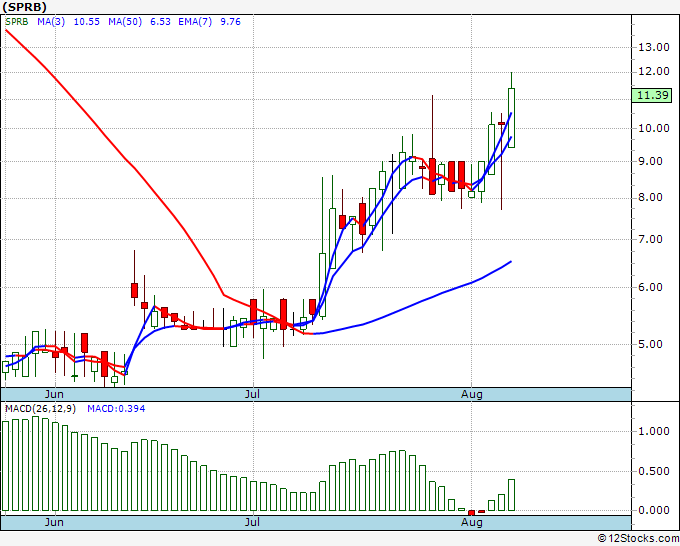
Task: Click the (SPRB) chart title
Action: (24, 7)
